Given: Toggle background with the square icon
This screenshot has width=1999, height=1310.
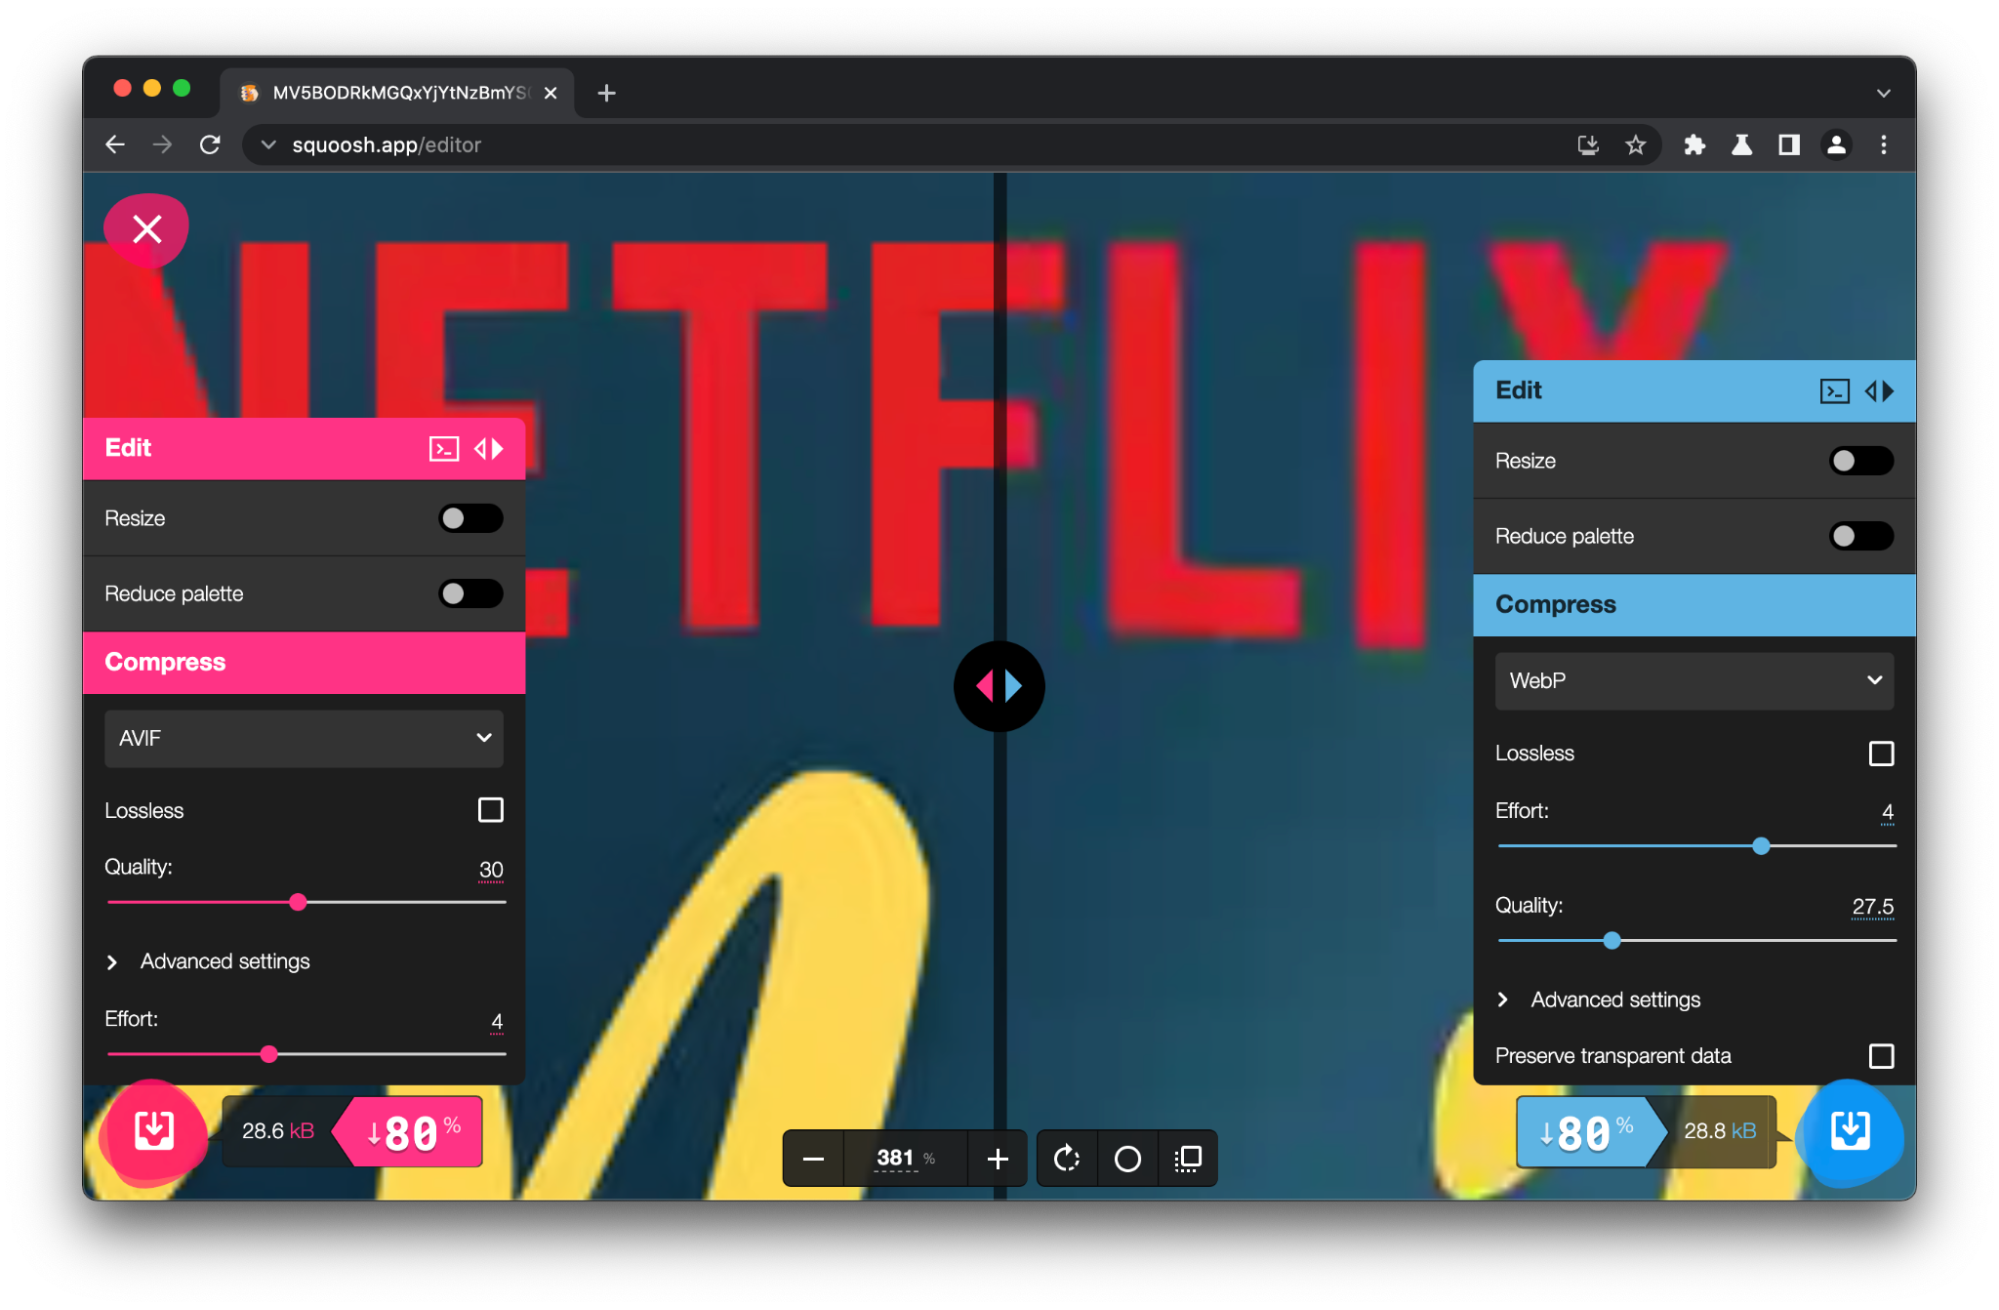Looking at the screenshot, I should pos(1187,1159).
